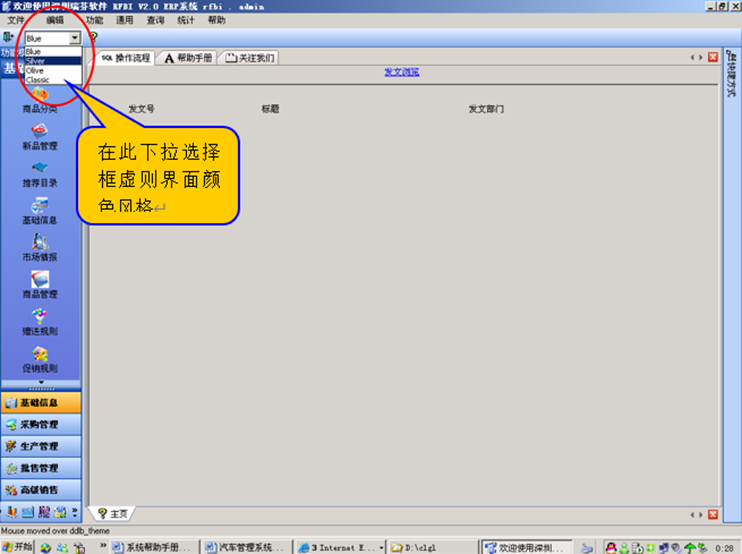The image size is (742, 554).
Task: Open the 市场情报 icon
Action: pos(40,248)
